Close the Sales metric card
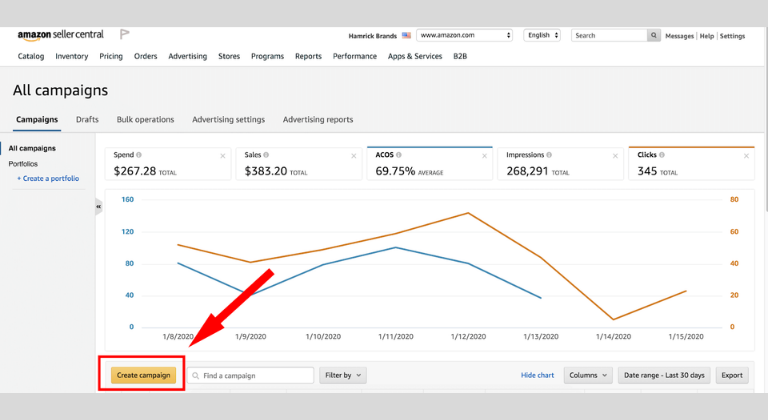768x420 pixels. pyautogui.click(x=352, y=156)
